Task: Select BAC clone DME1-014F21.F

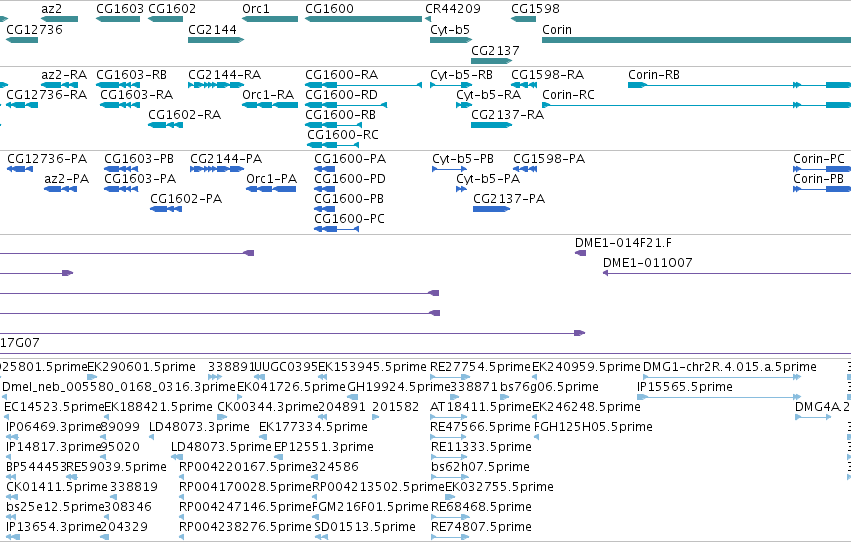Action: click(x=580, y=253)
